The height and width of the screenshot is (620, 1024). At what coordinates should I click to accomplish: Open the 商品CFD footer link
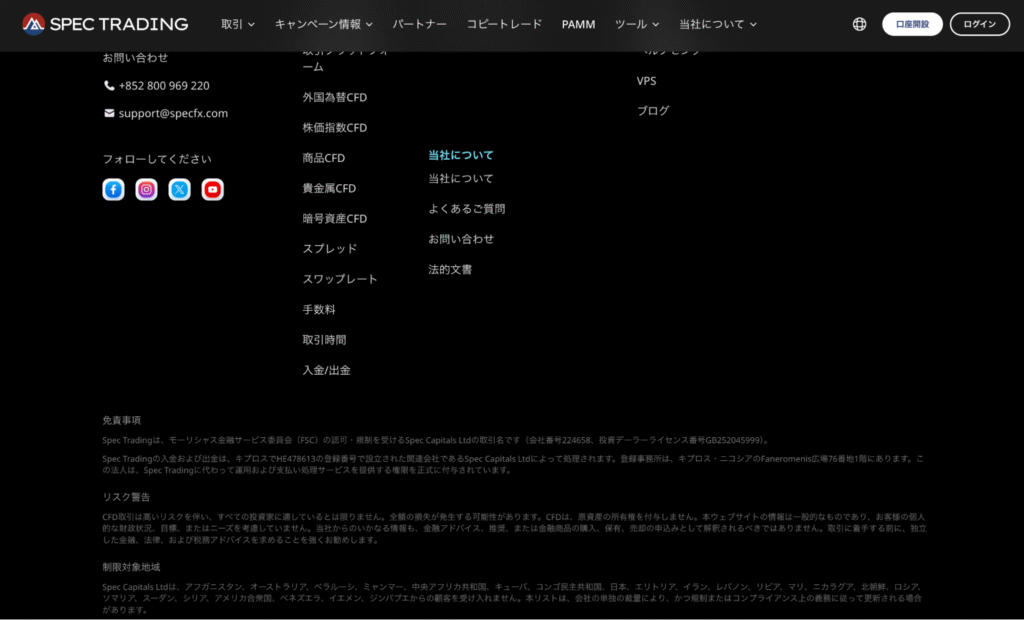coord(323,158)
